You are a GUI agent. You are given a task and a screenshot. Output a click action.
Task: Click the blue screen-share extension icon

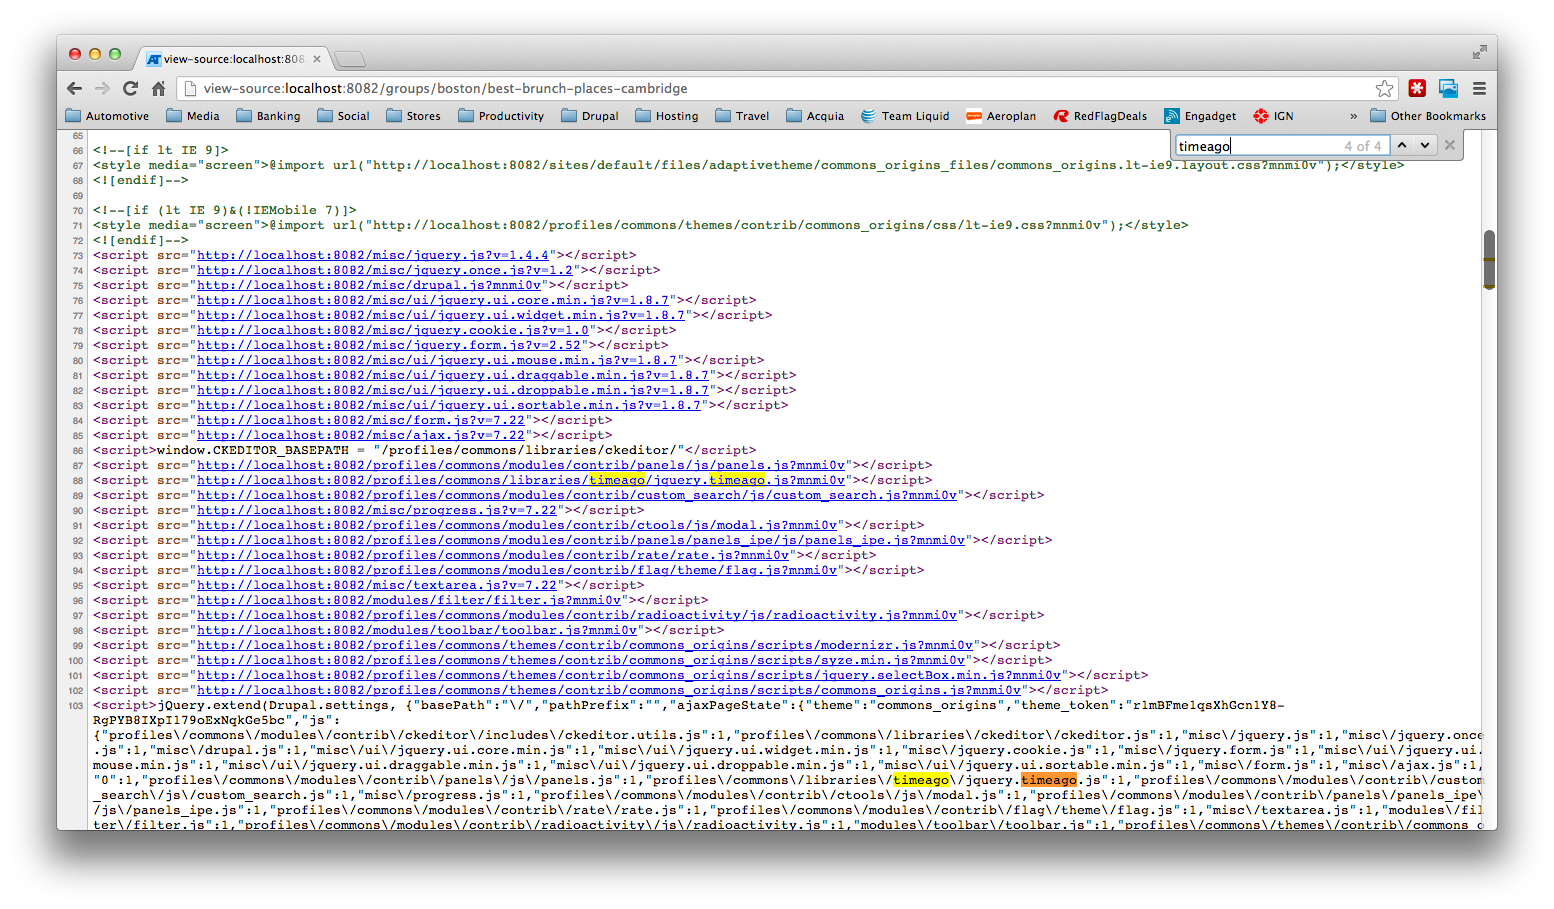click(x=1448, y=88)
